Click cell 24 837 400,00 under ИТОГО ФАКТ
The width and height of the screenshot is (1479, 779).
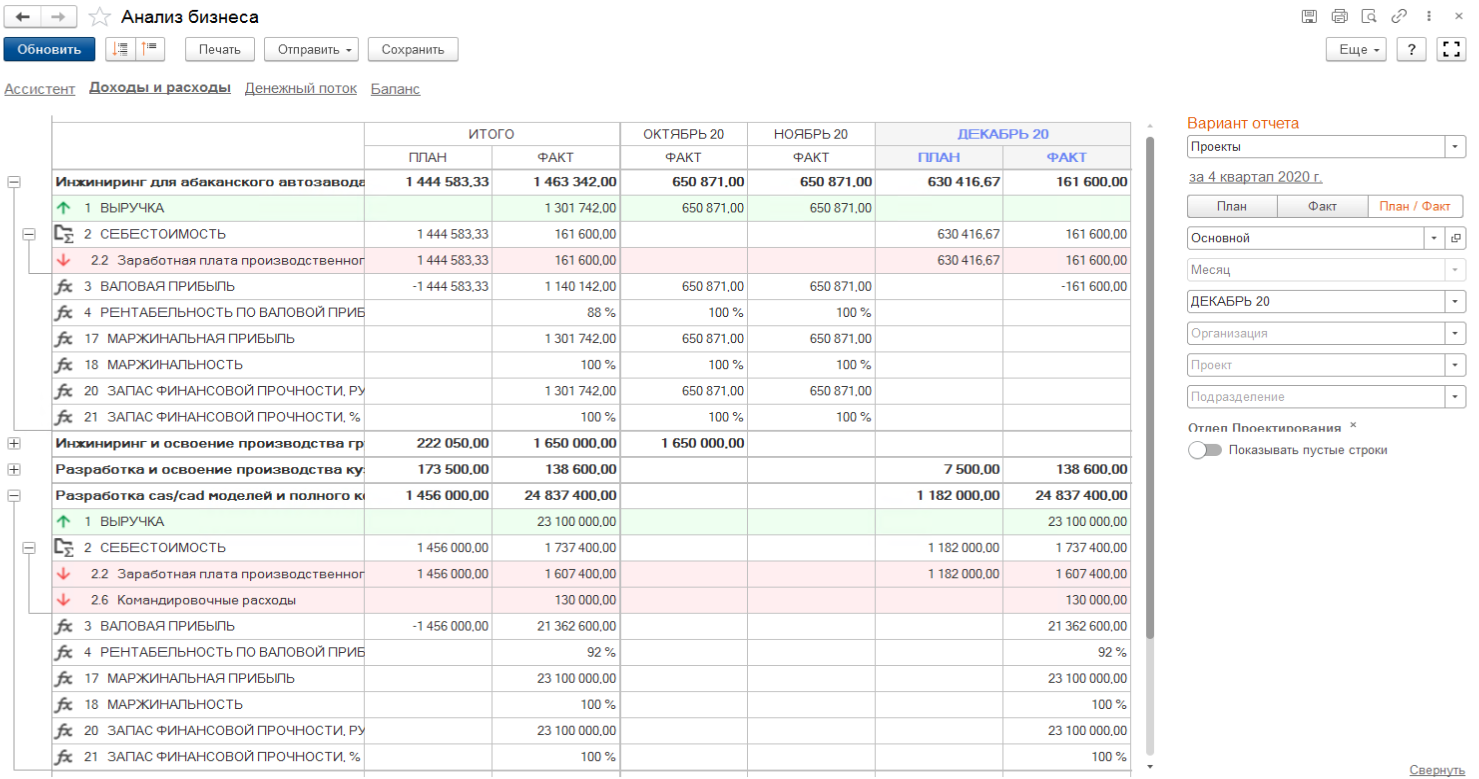coord(556,495)
